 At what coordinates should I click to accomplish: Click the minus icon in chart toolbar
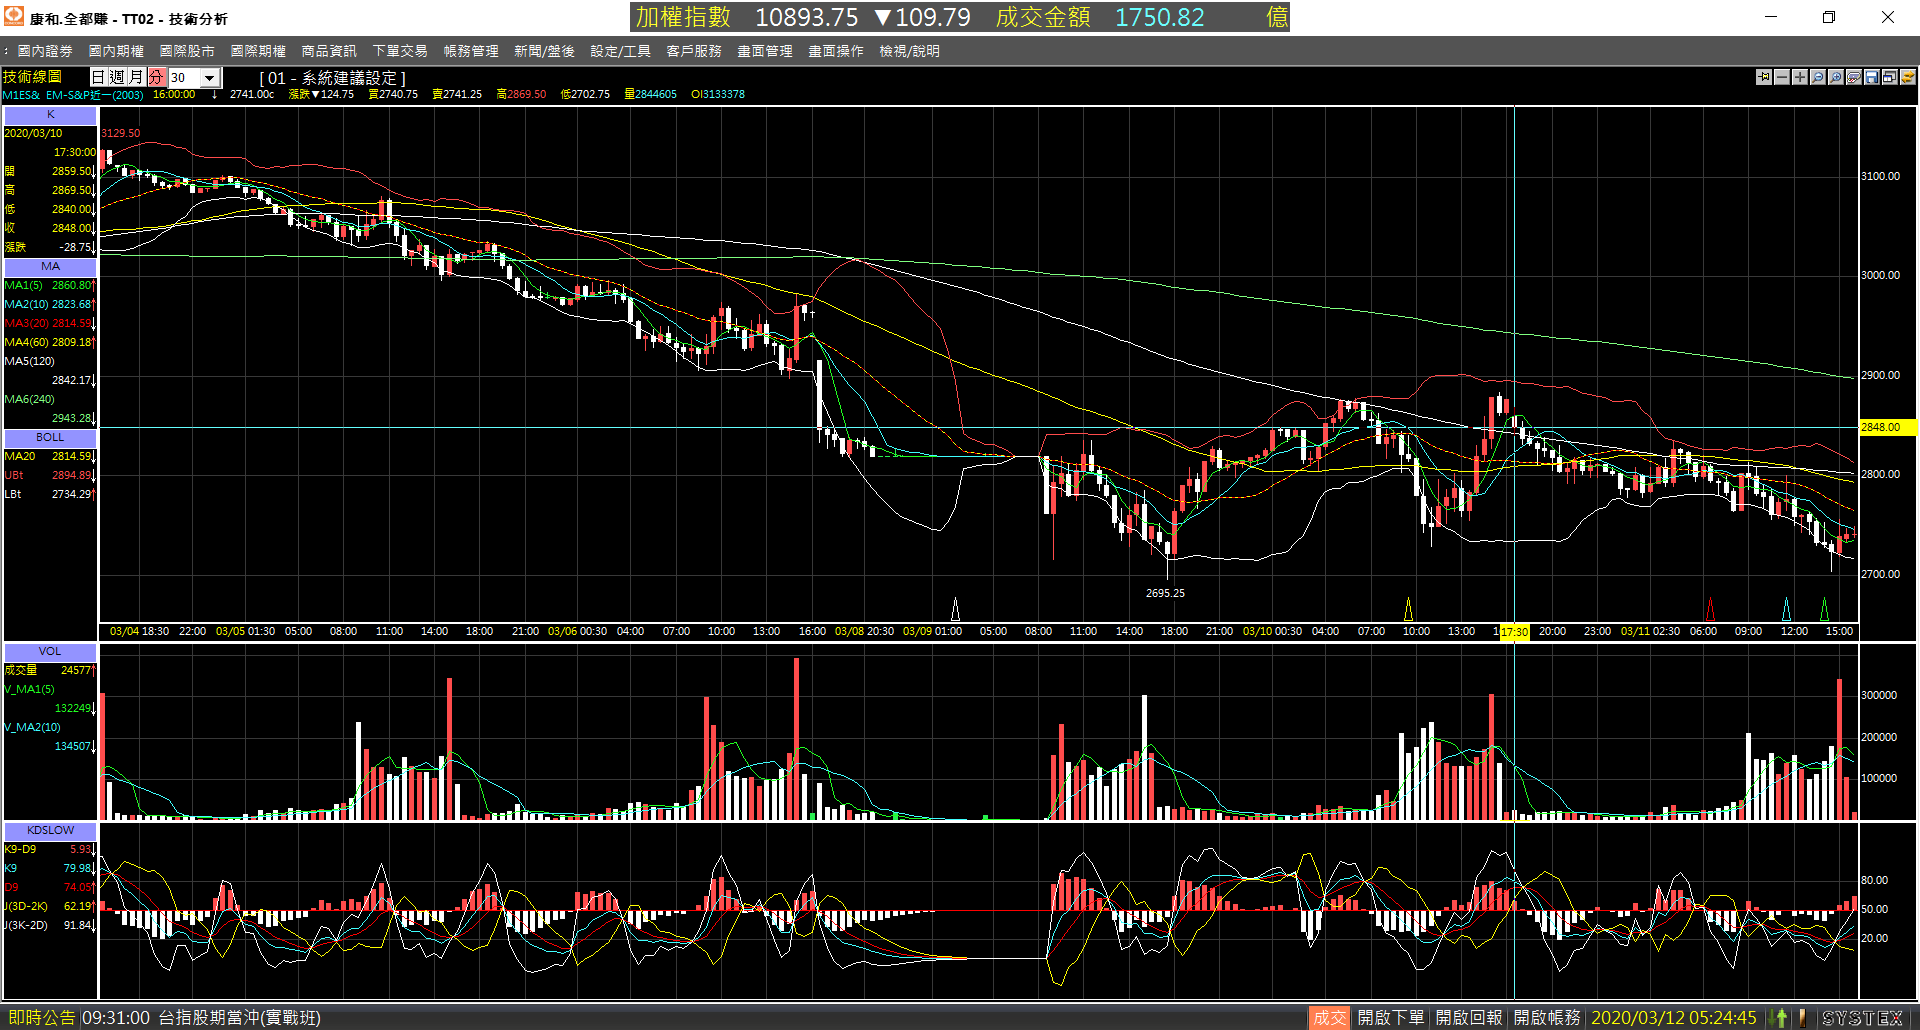(1782, 77)
